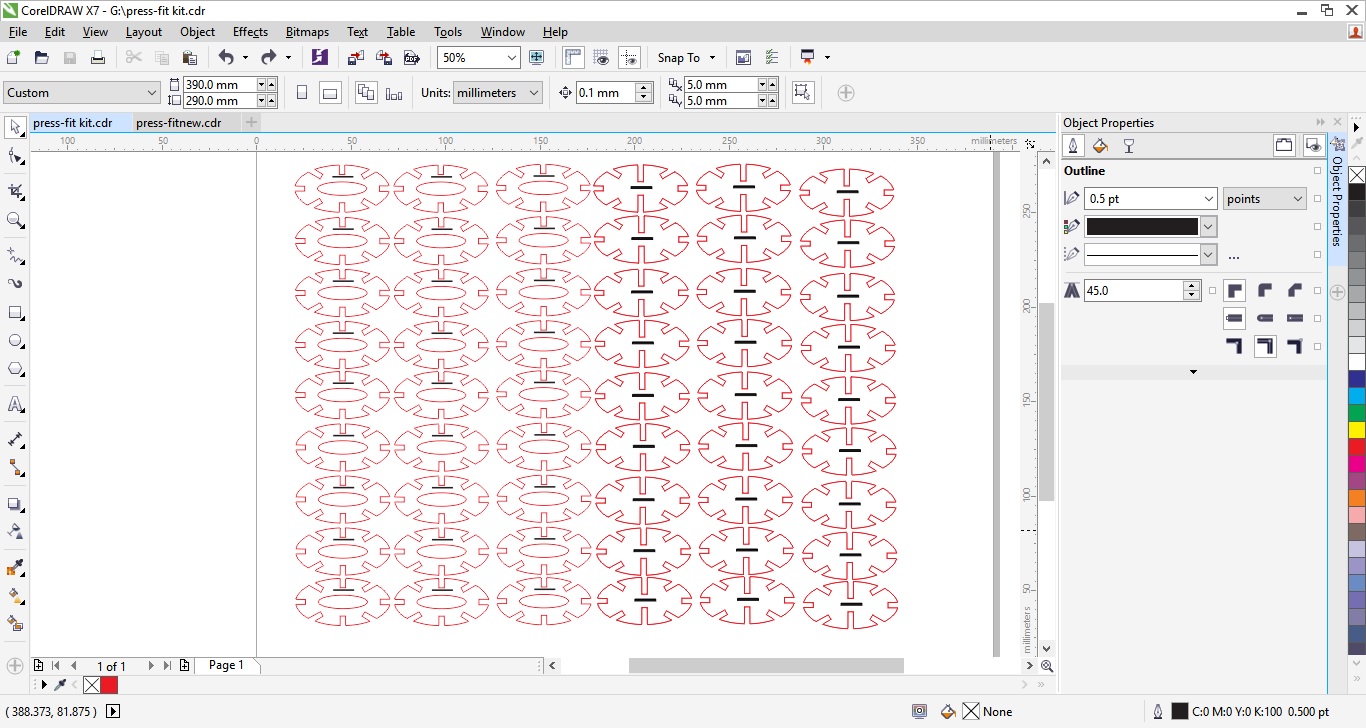The image size is (1366, 728).
Task: Pick the Ellipse tool
Action: click(x=16, y=341)
